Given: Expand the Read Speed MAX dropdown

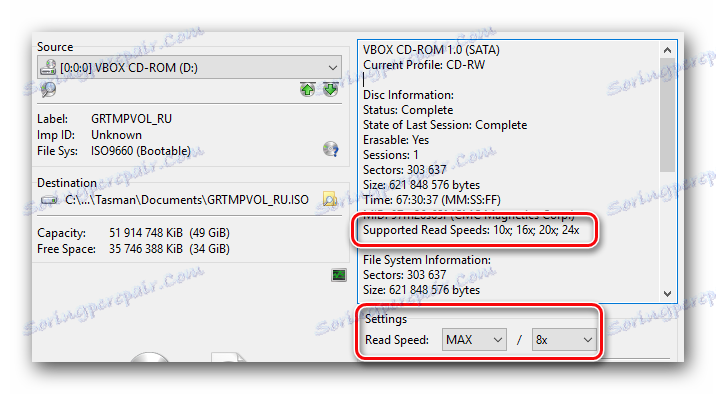Looking at the screenshot, I should [x=474, y=340].
